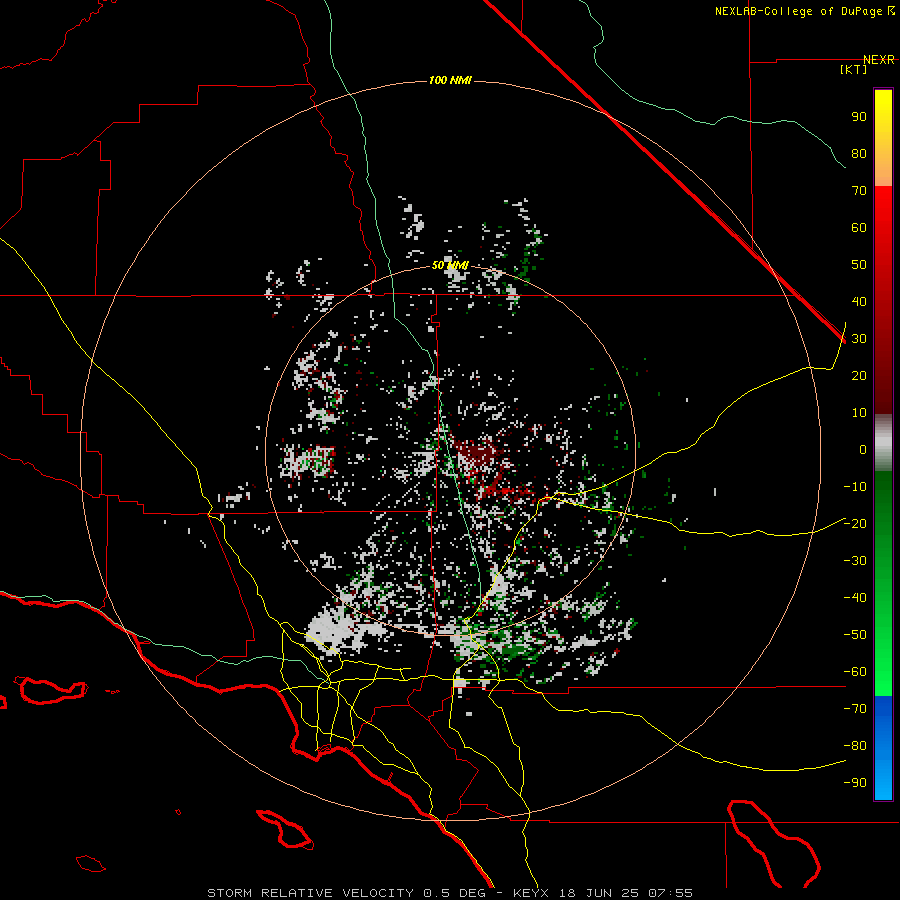Click the gray zero-velocity colorbar segment
The image size is (900, 900).
[x=883, y=443]
